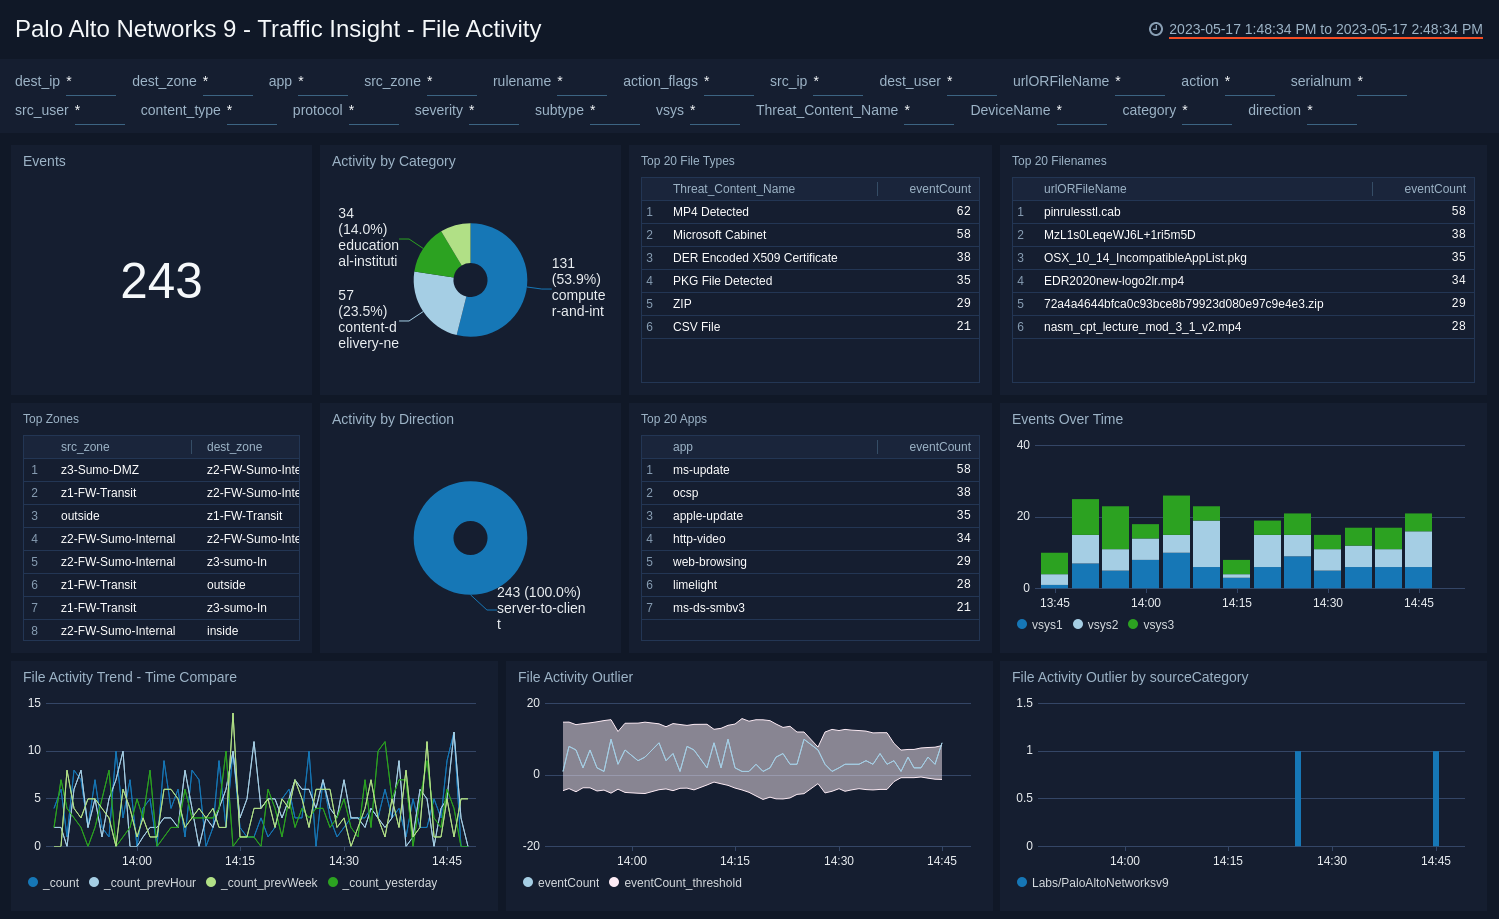Open the app filter selector

pyautogui.click(x=325, y=82)
